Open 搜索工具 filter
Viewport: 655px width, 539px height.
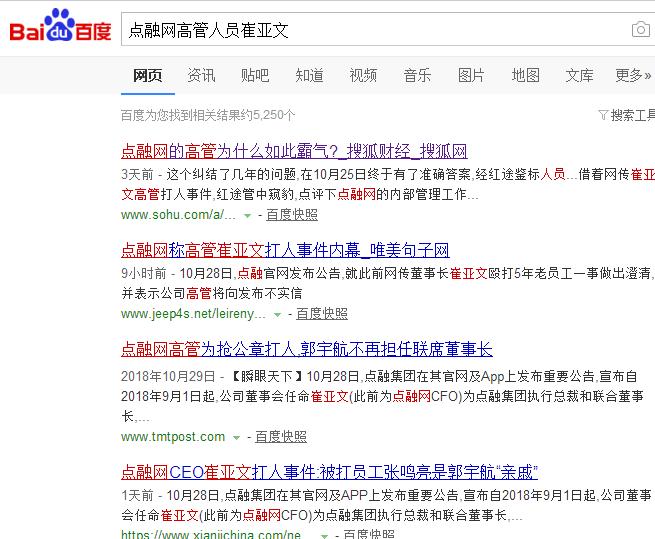coord(627,115)
